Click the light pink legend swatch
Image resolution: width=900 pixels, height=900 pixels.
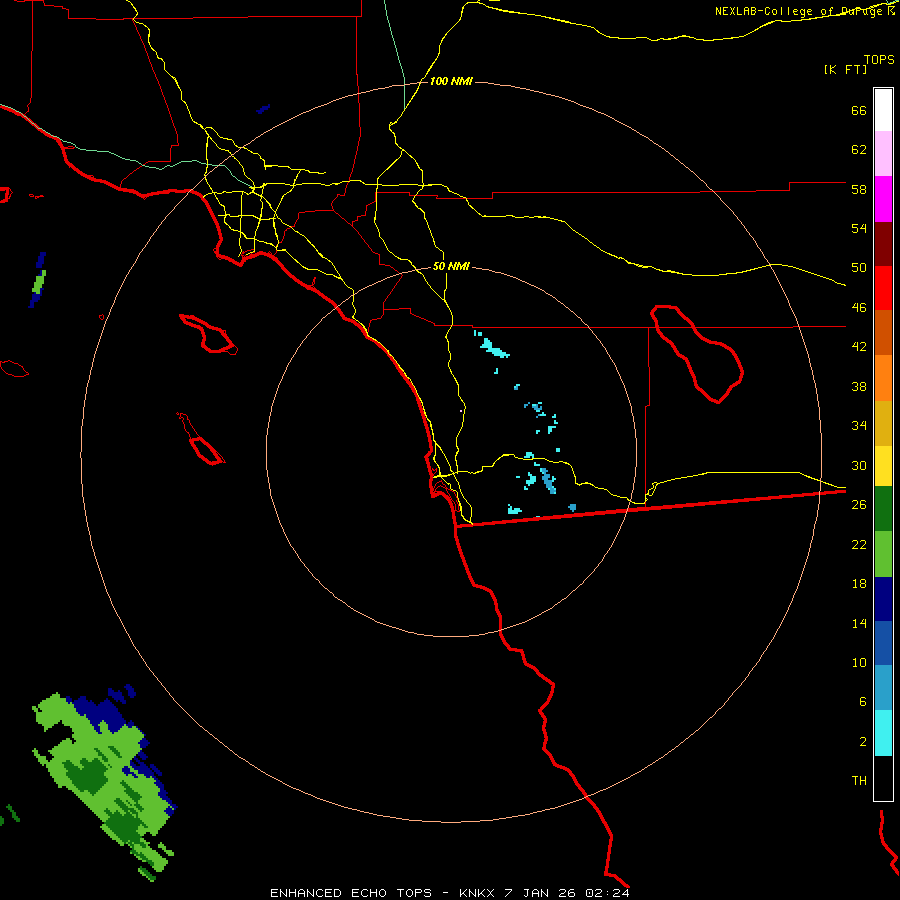[883, 154]
